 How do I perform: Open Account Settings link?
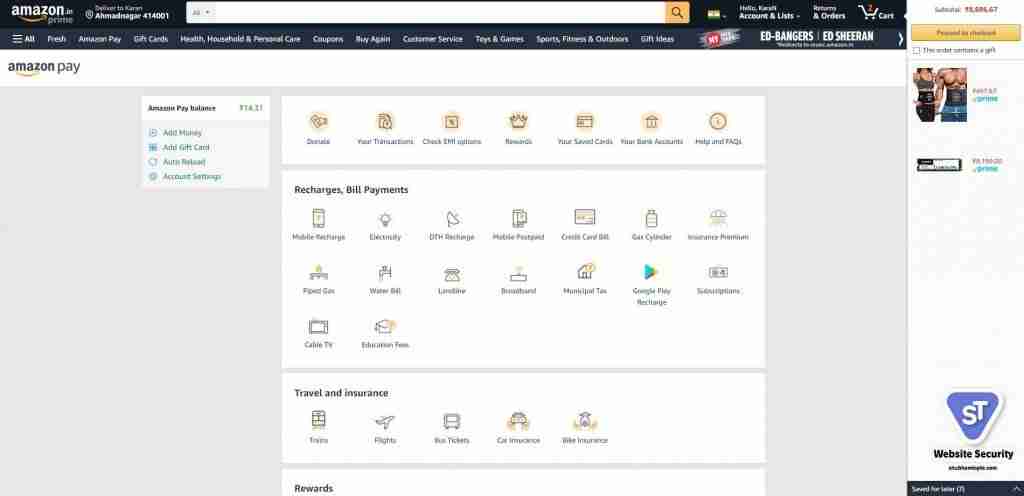click(192, 177)
